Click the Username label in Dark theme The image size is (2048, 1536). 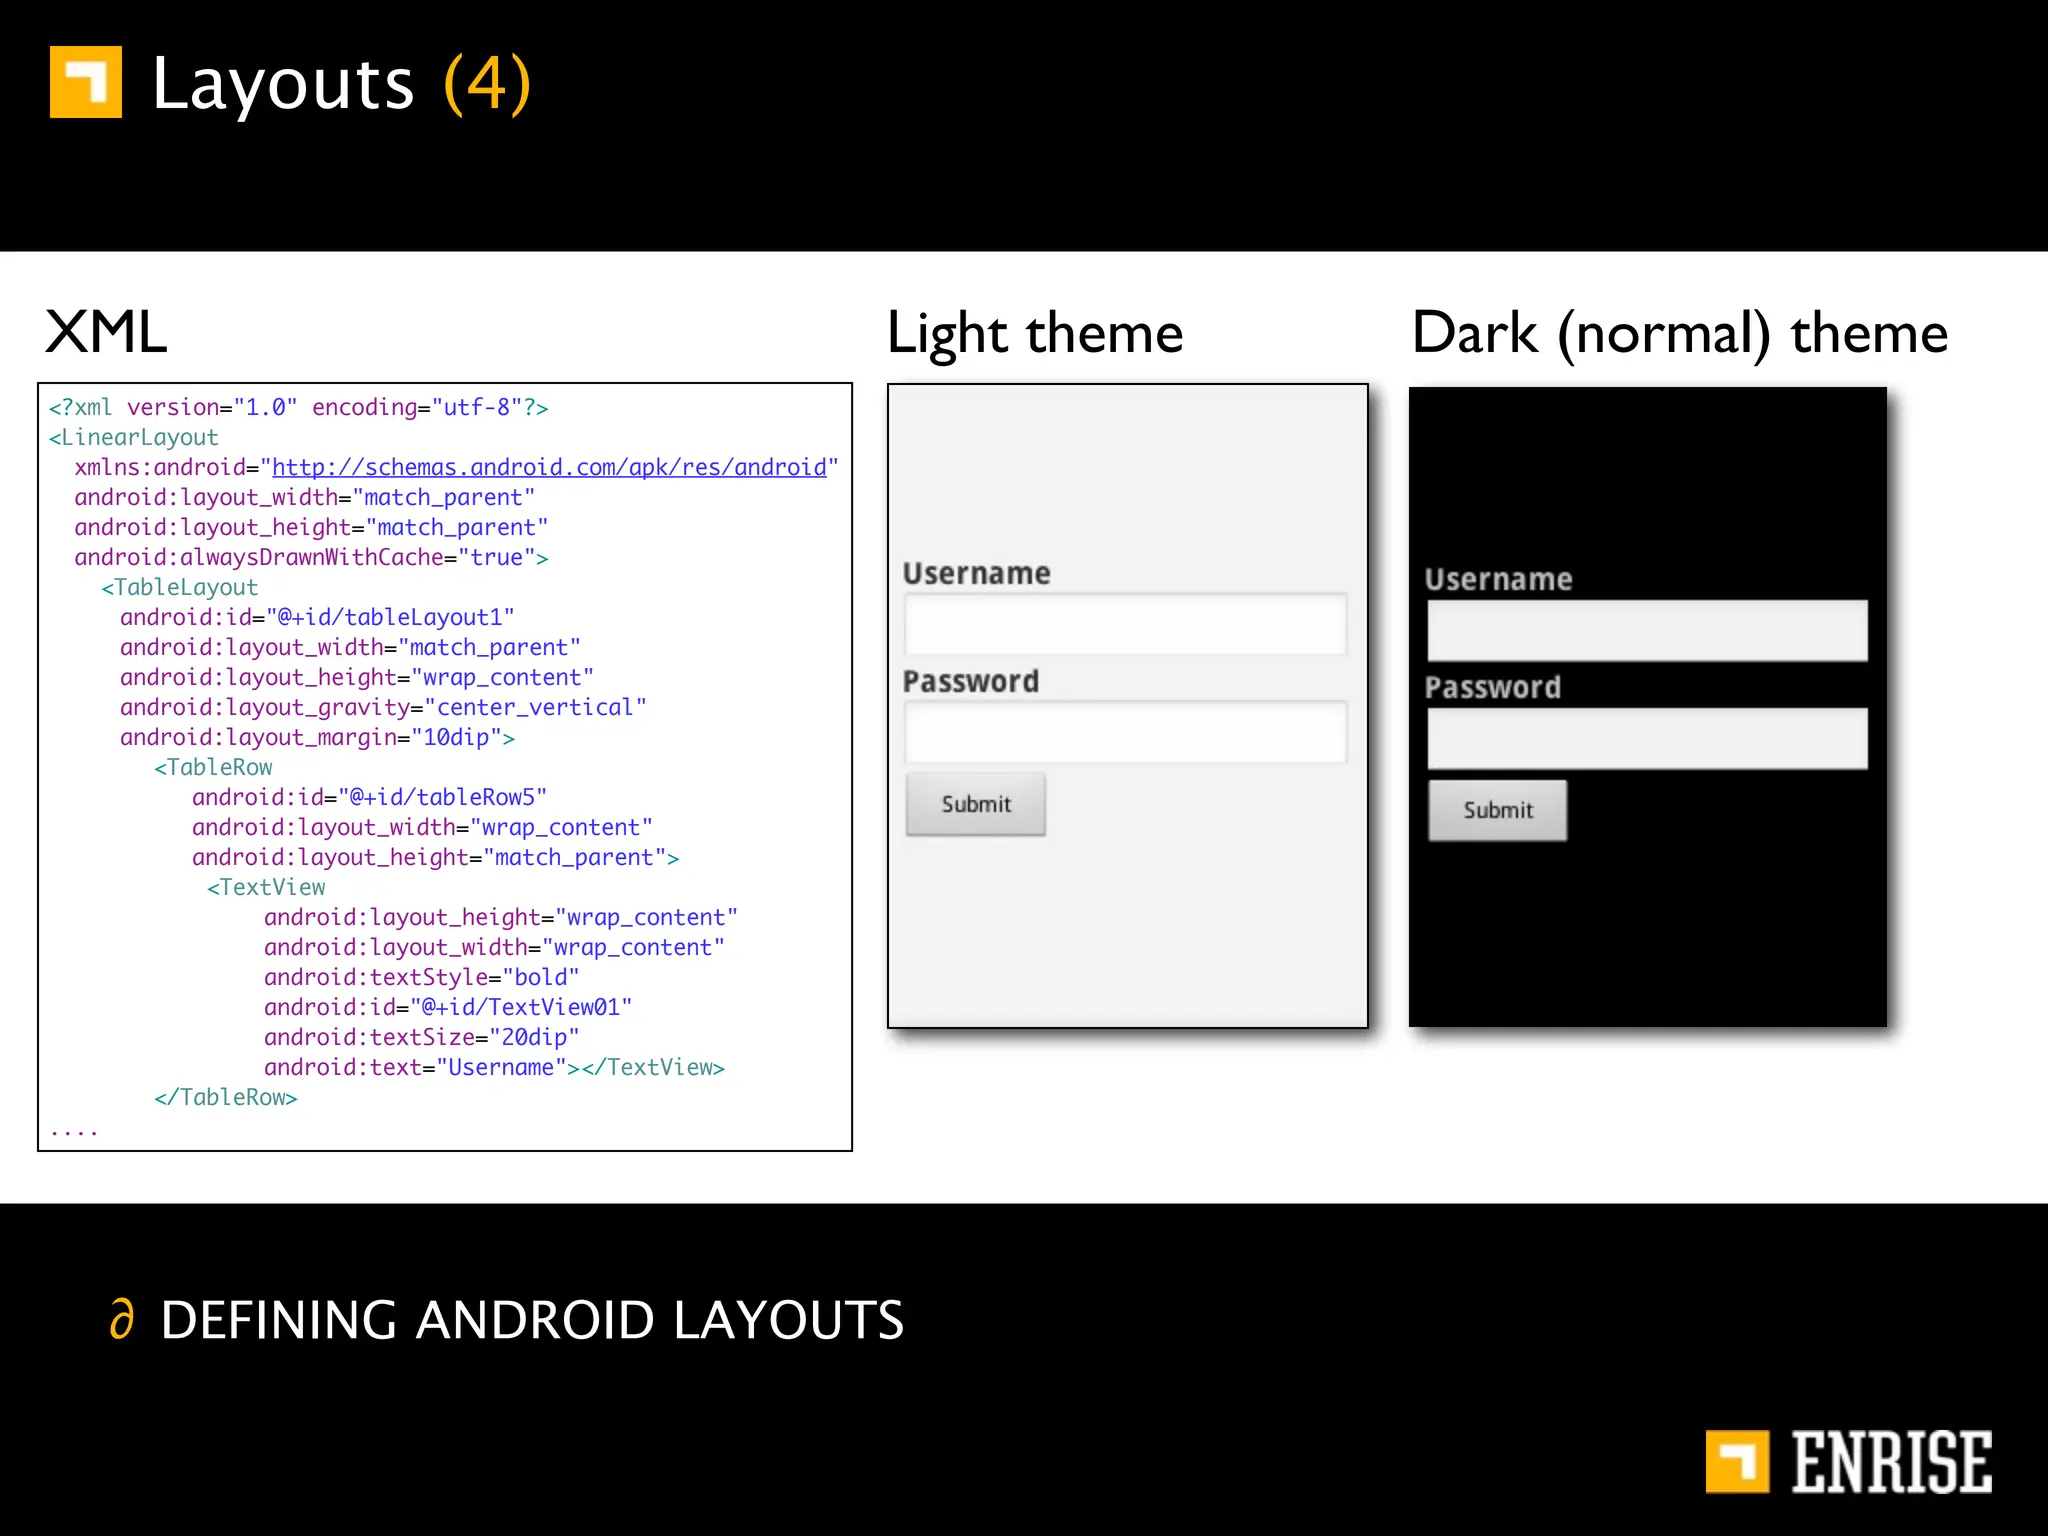point(1498,579)
